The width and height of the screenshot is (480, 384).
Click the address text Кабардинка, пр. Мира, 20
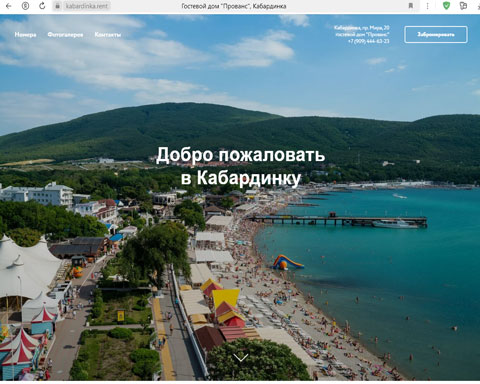coord(361,28)
